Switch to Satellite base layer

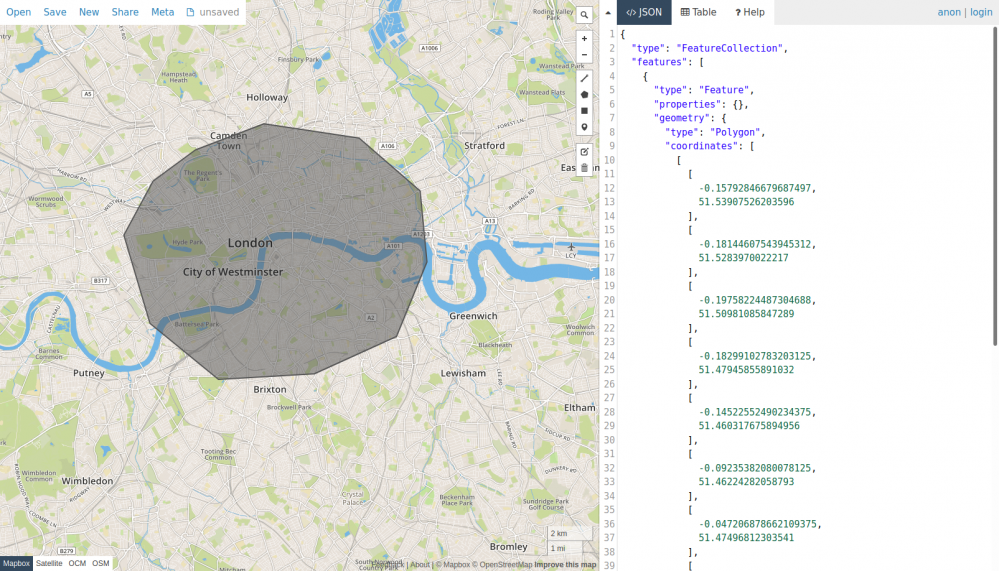(x=49, y=563)
